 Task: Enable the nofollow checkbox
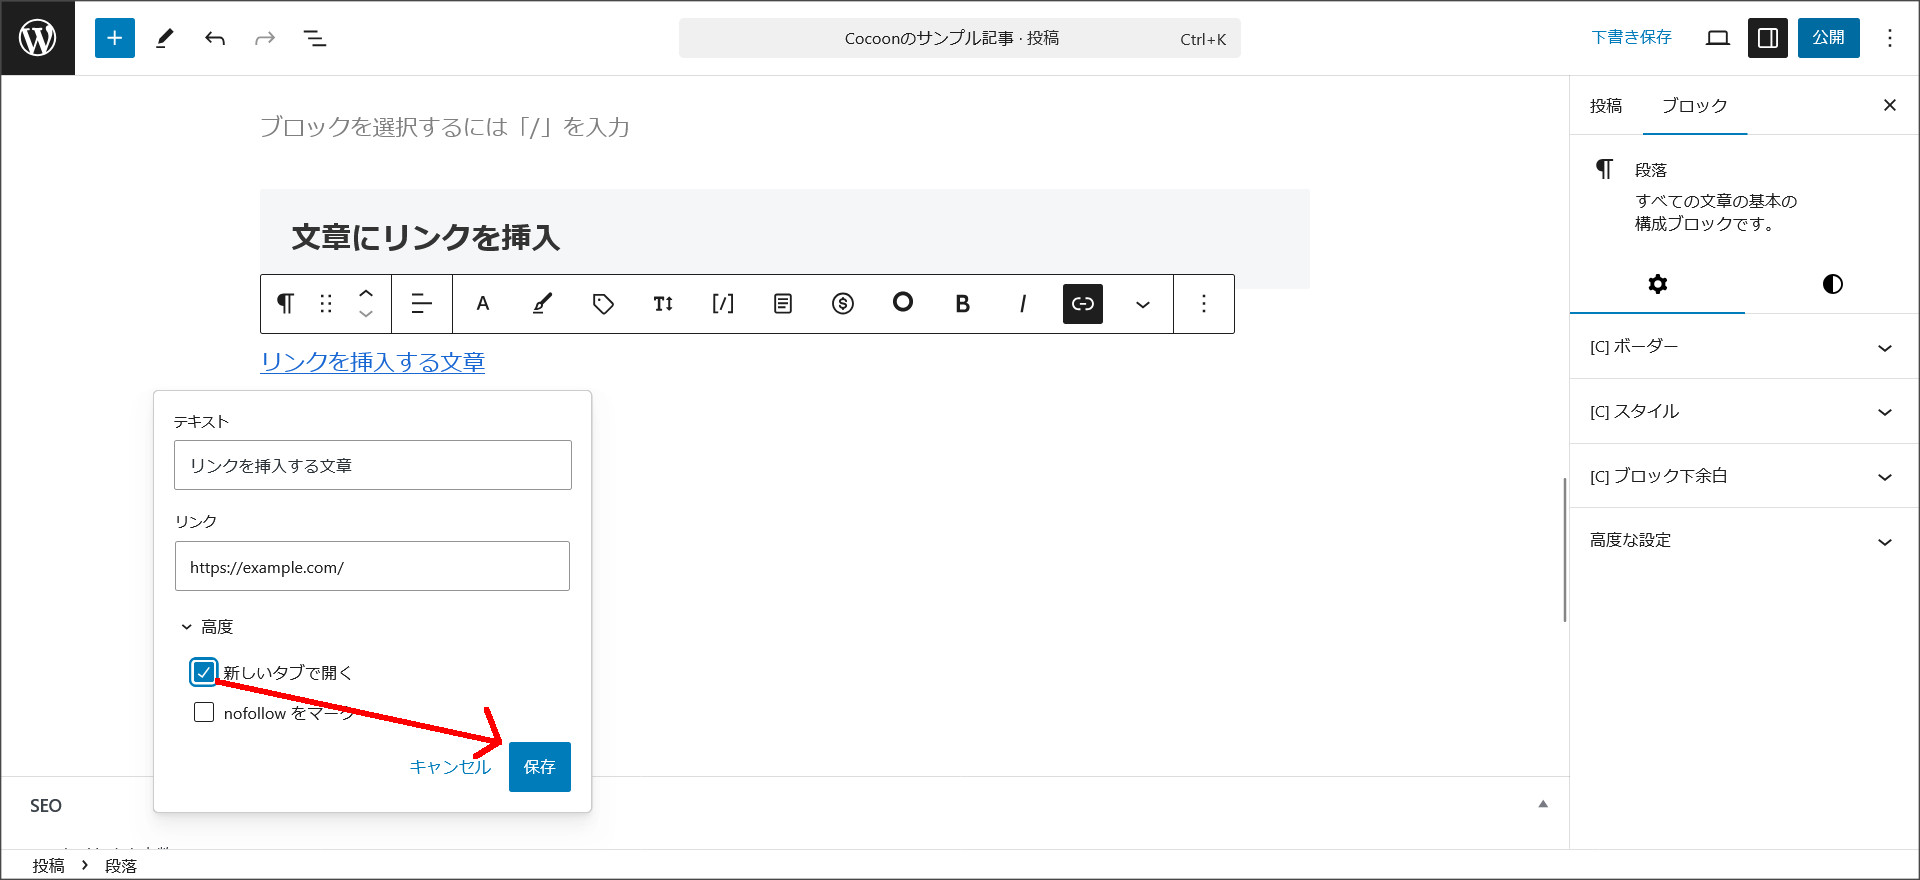(204, 713)
